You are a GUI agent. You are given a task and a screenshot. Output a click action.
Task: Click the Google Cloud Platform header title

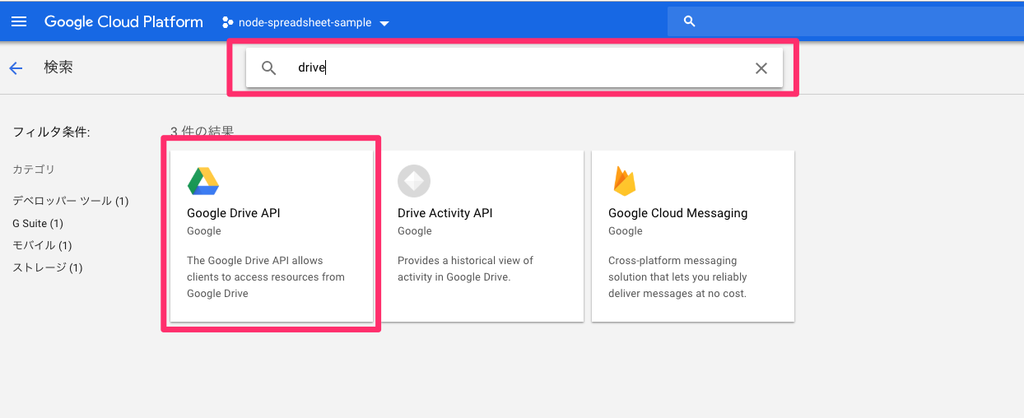pyautogui.click(x=123, y=22)
